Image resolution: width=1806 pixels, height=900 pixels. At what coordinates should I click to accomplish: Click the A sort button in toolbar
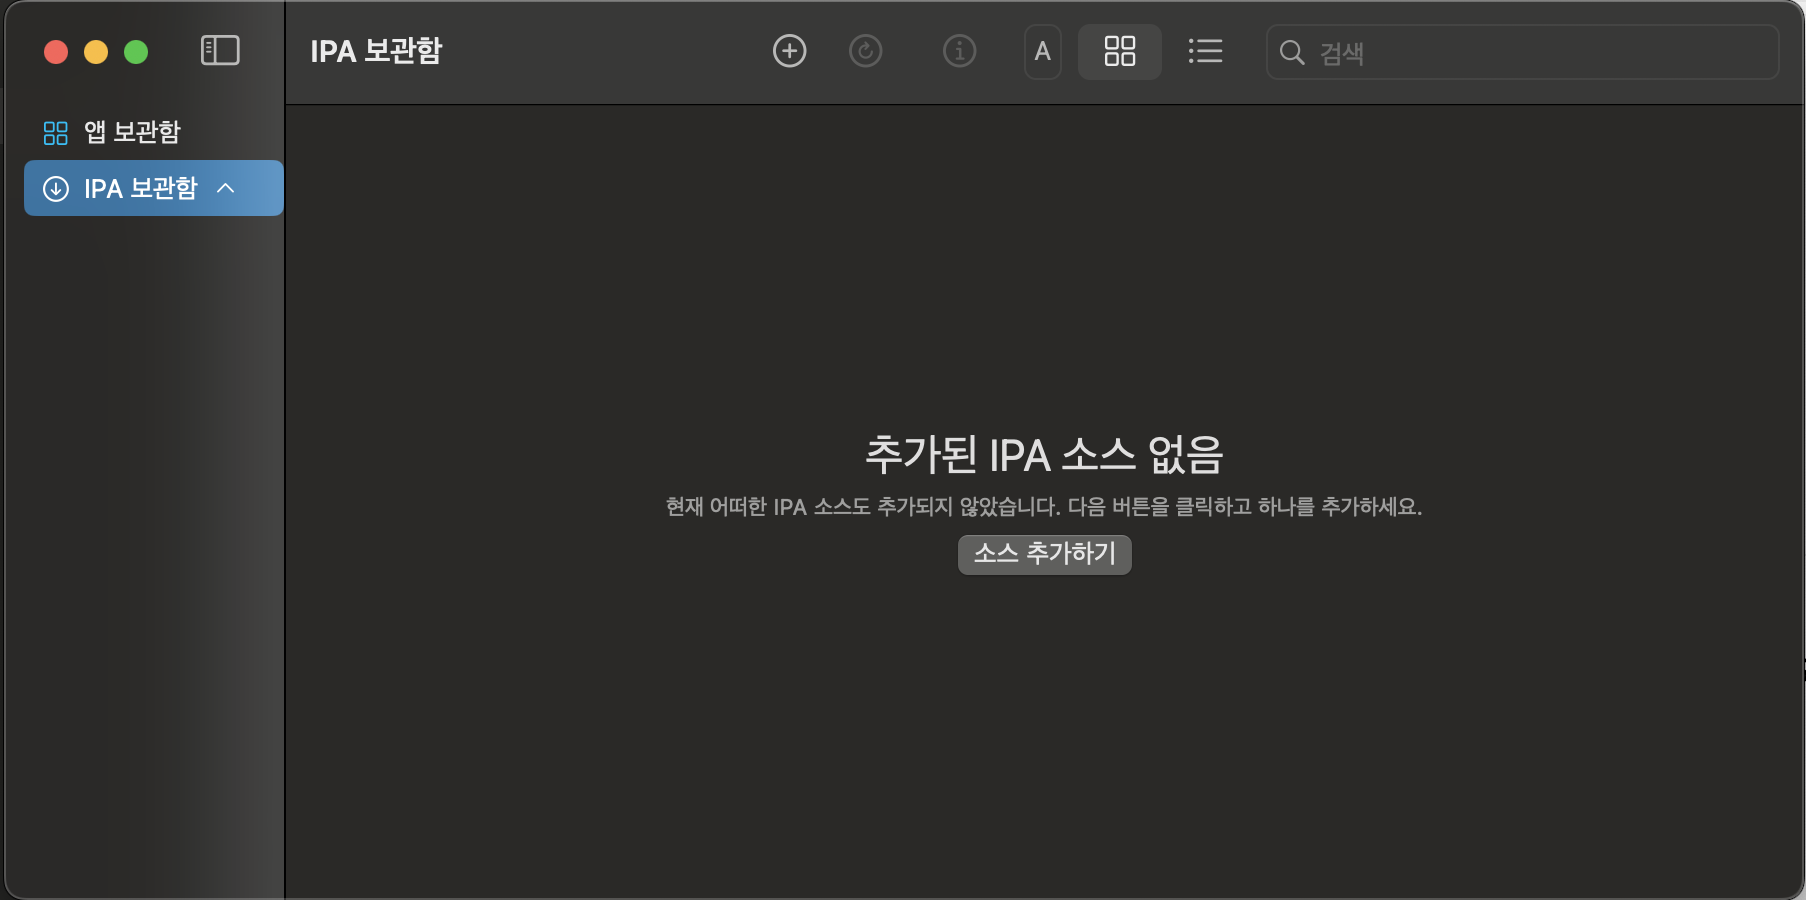pos(1043,52)
